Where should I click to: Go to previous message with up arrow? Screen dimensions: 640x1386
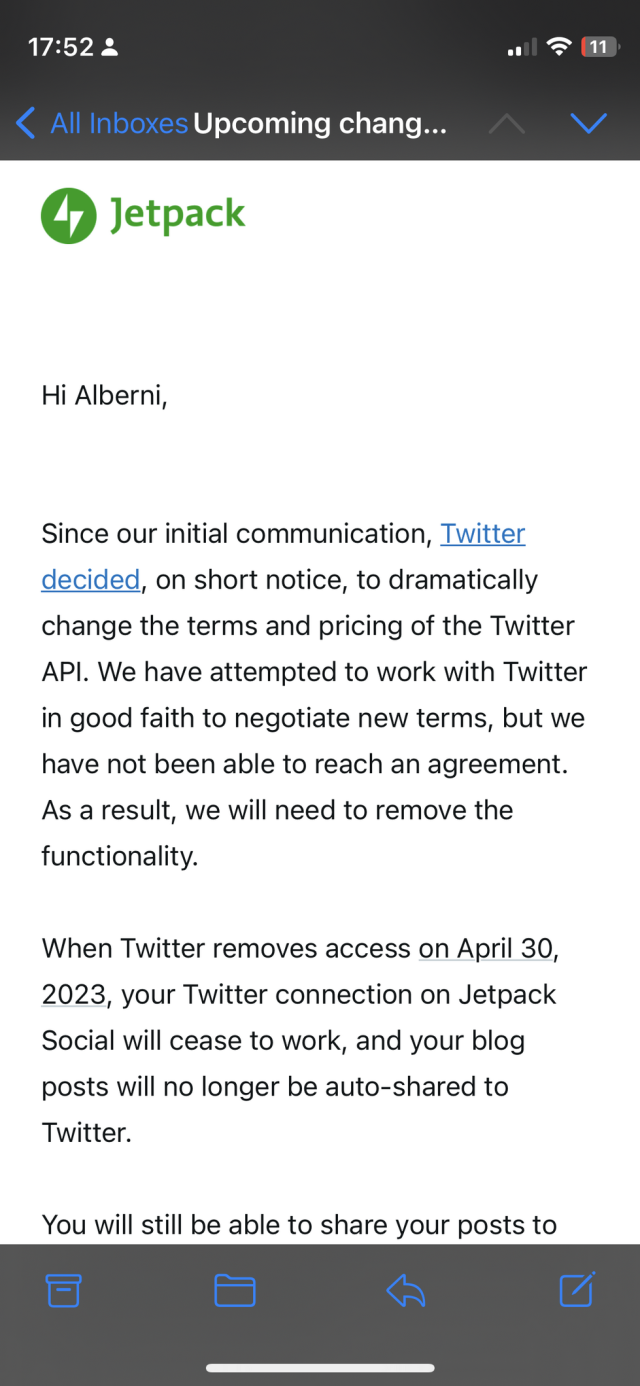[x=506, y=123]
